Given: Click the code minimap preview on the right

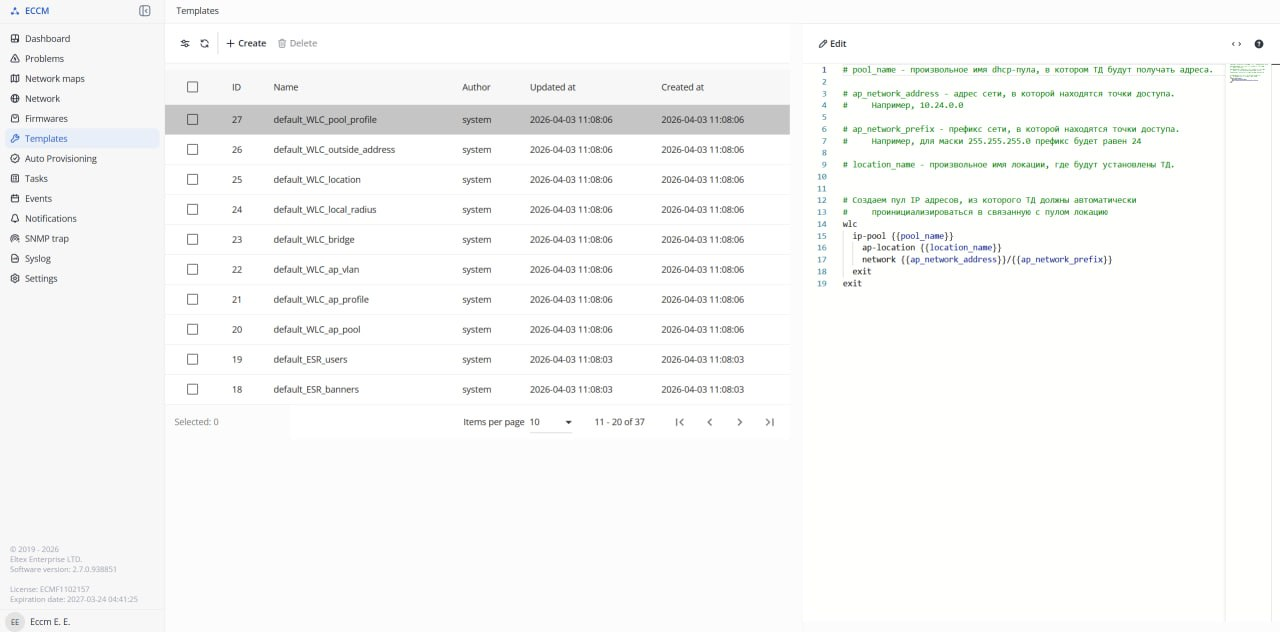Looking at the screenshot, I should (1245, 74).
